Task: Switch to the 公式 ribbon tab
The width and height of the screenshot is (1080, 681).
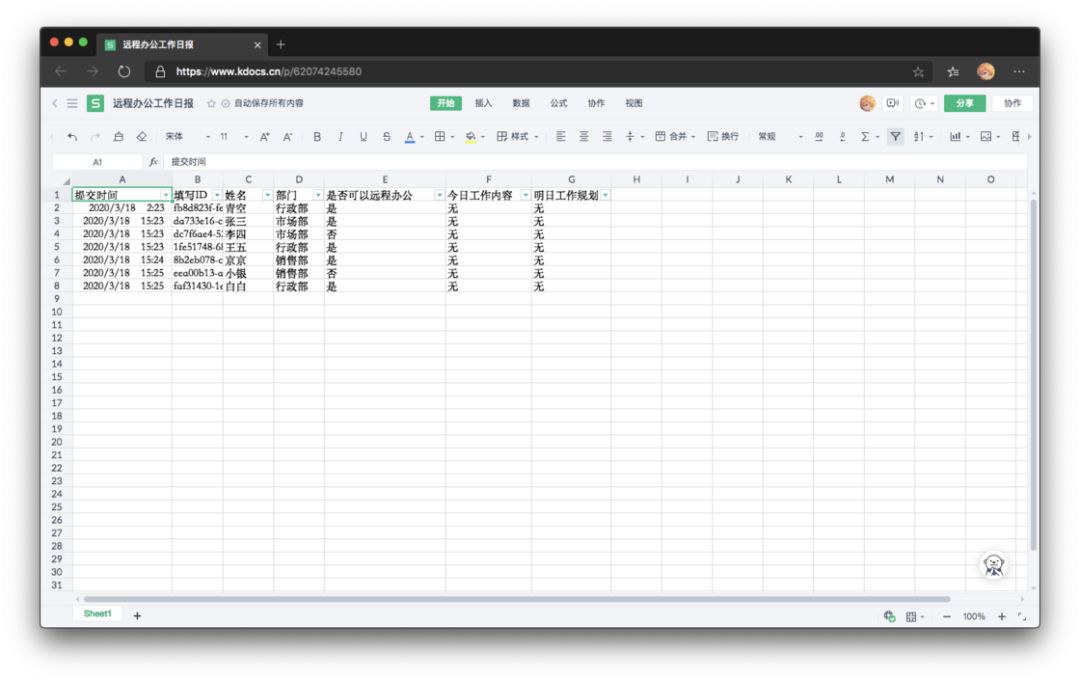Action: click(559, 103)
